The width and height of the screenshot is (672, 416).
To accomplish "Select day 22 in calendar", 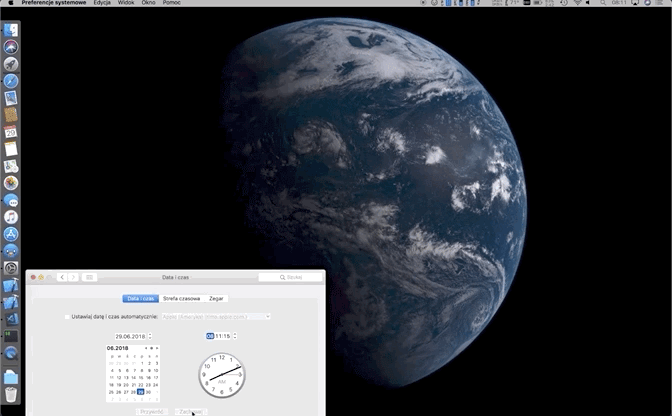I will pos(141,385).
